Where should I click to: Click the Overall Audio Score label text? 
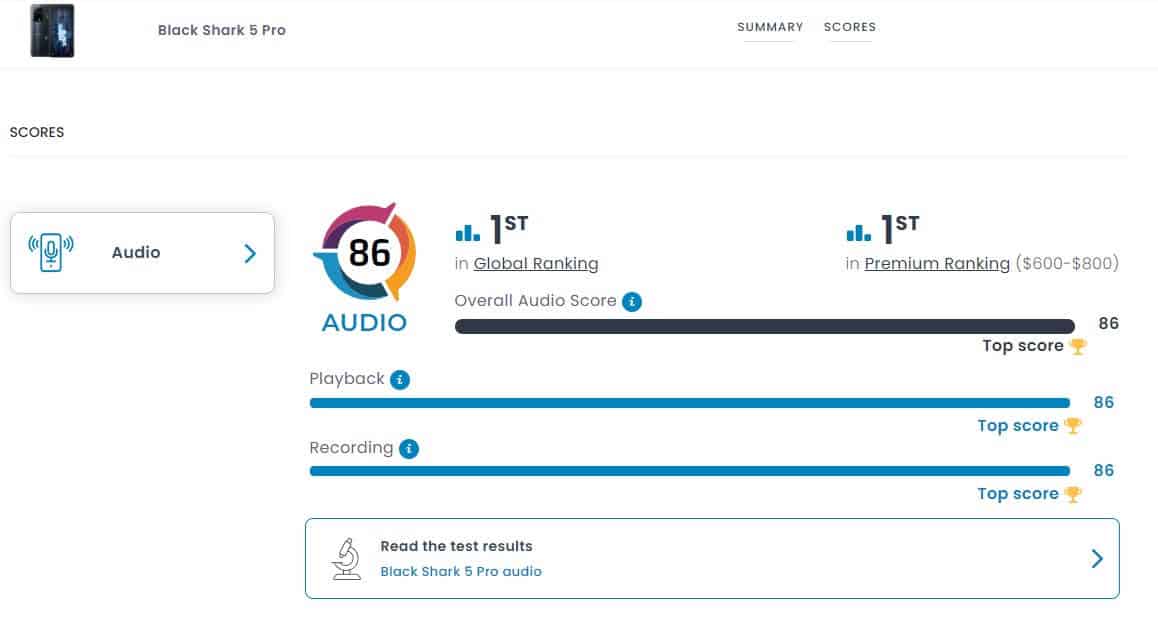point(535,301)
